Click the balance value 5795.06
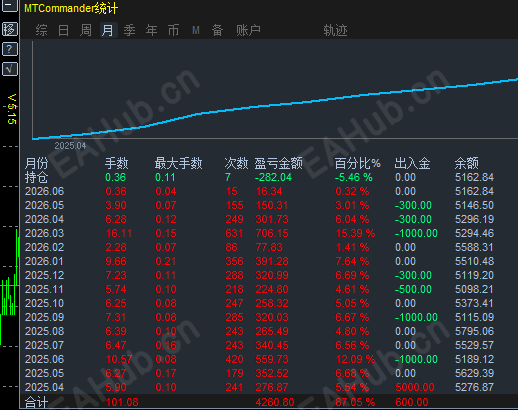518x410 pixels. pyautogui.click(x=475, y=331)
